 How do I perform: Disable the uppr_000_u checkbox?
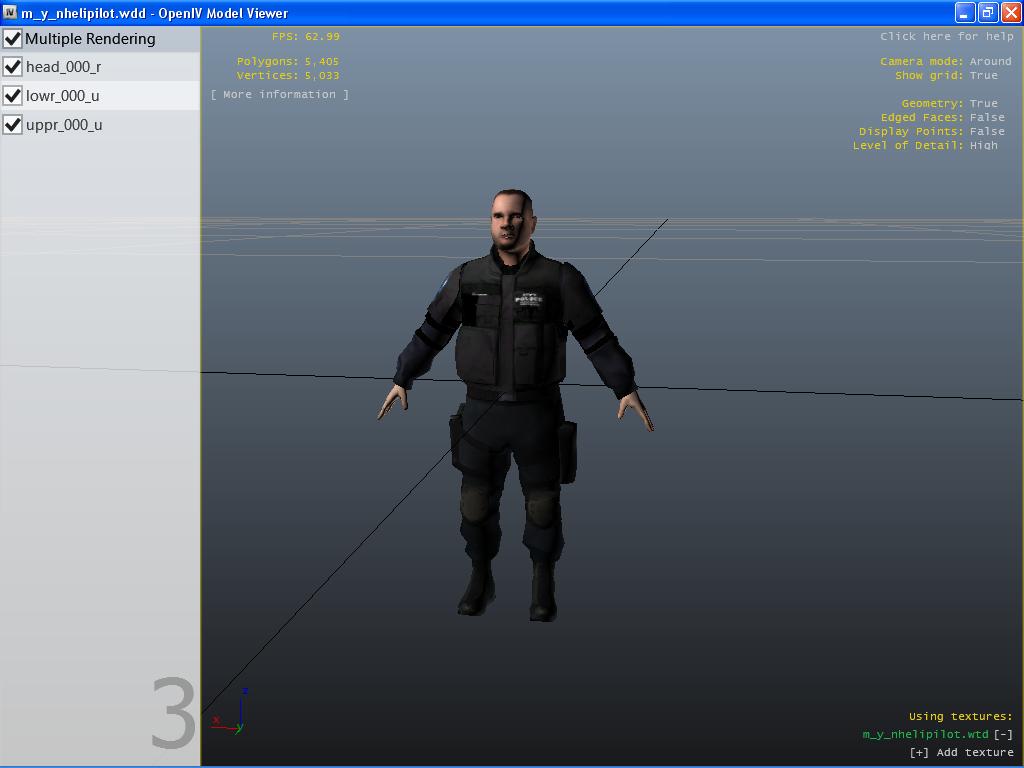13,125
